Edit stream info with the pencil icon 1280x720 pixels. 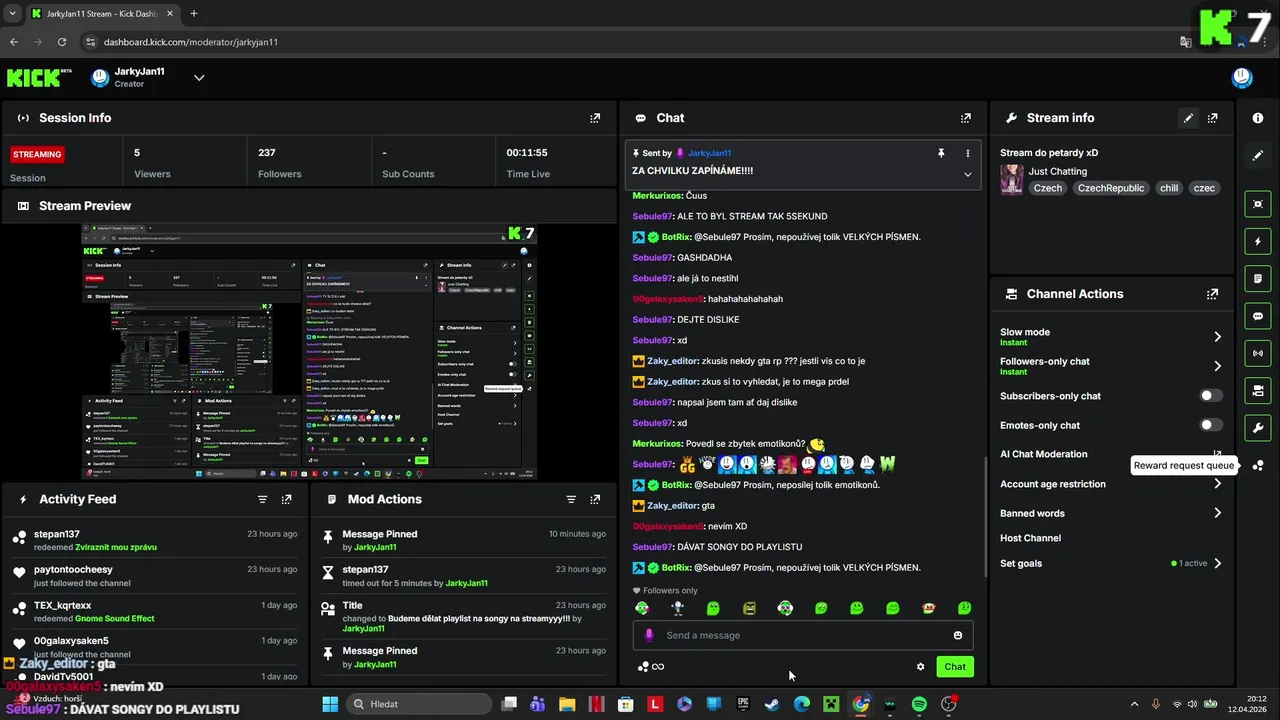coord(1188,118)
